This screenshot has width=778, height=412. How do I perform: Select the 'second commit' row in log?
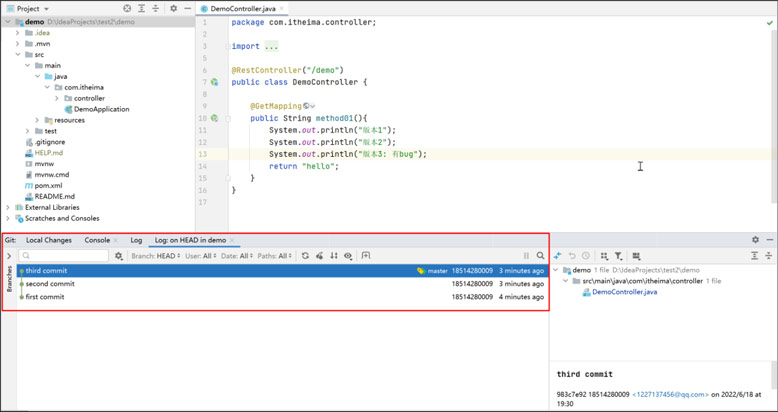click(283, 284)
